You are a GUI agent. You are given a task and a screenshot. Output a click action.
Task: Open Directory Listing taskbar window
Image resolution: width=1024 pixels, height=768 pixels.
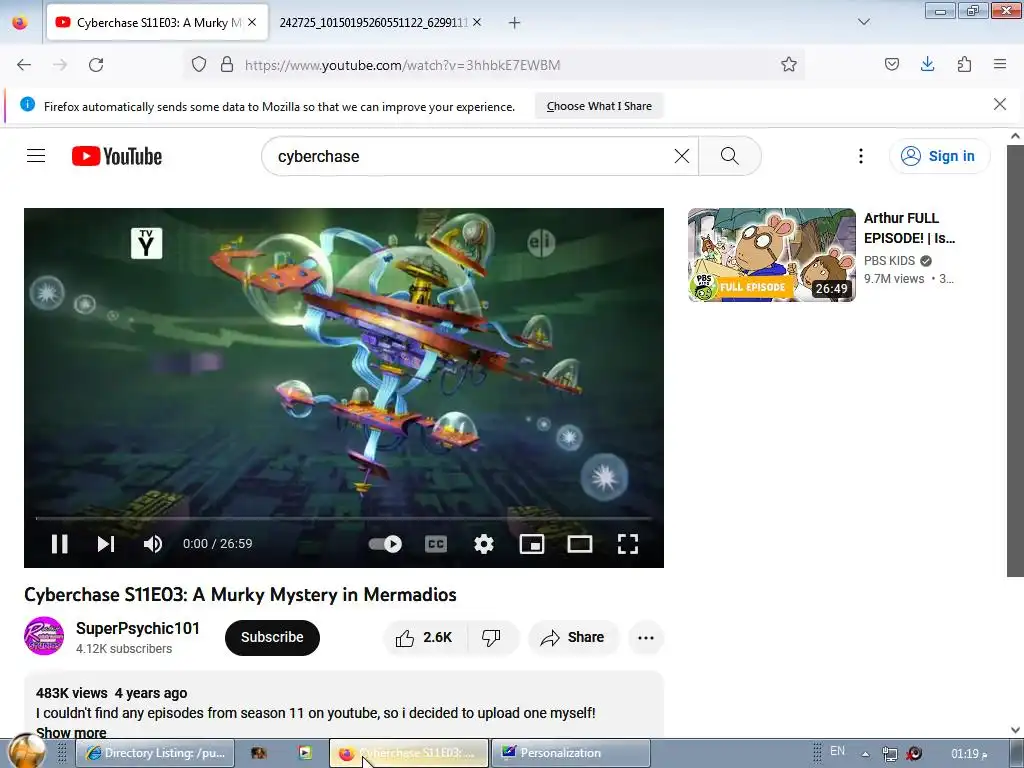[x=155, y=753]
